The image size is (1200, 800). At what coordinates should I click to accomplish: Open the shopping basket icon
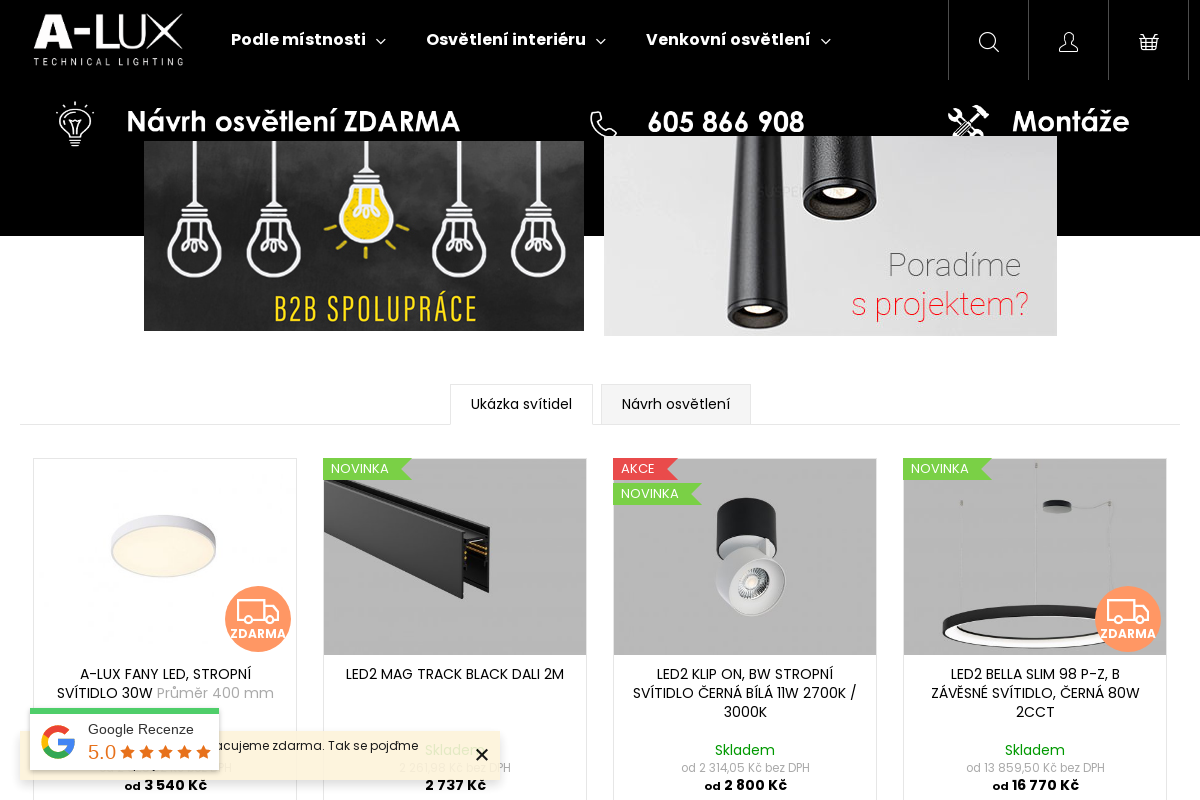tap(1148, 41)
